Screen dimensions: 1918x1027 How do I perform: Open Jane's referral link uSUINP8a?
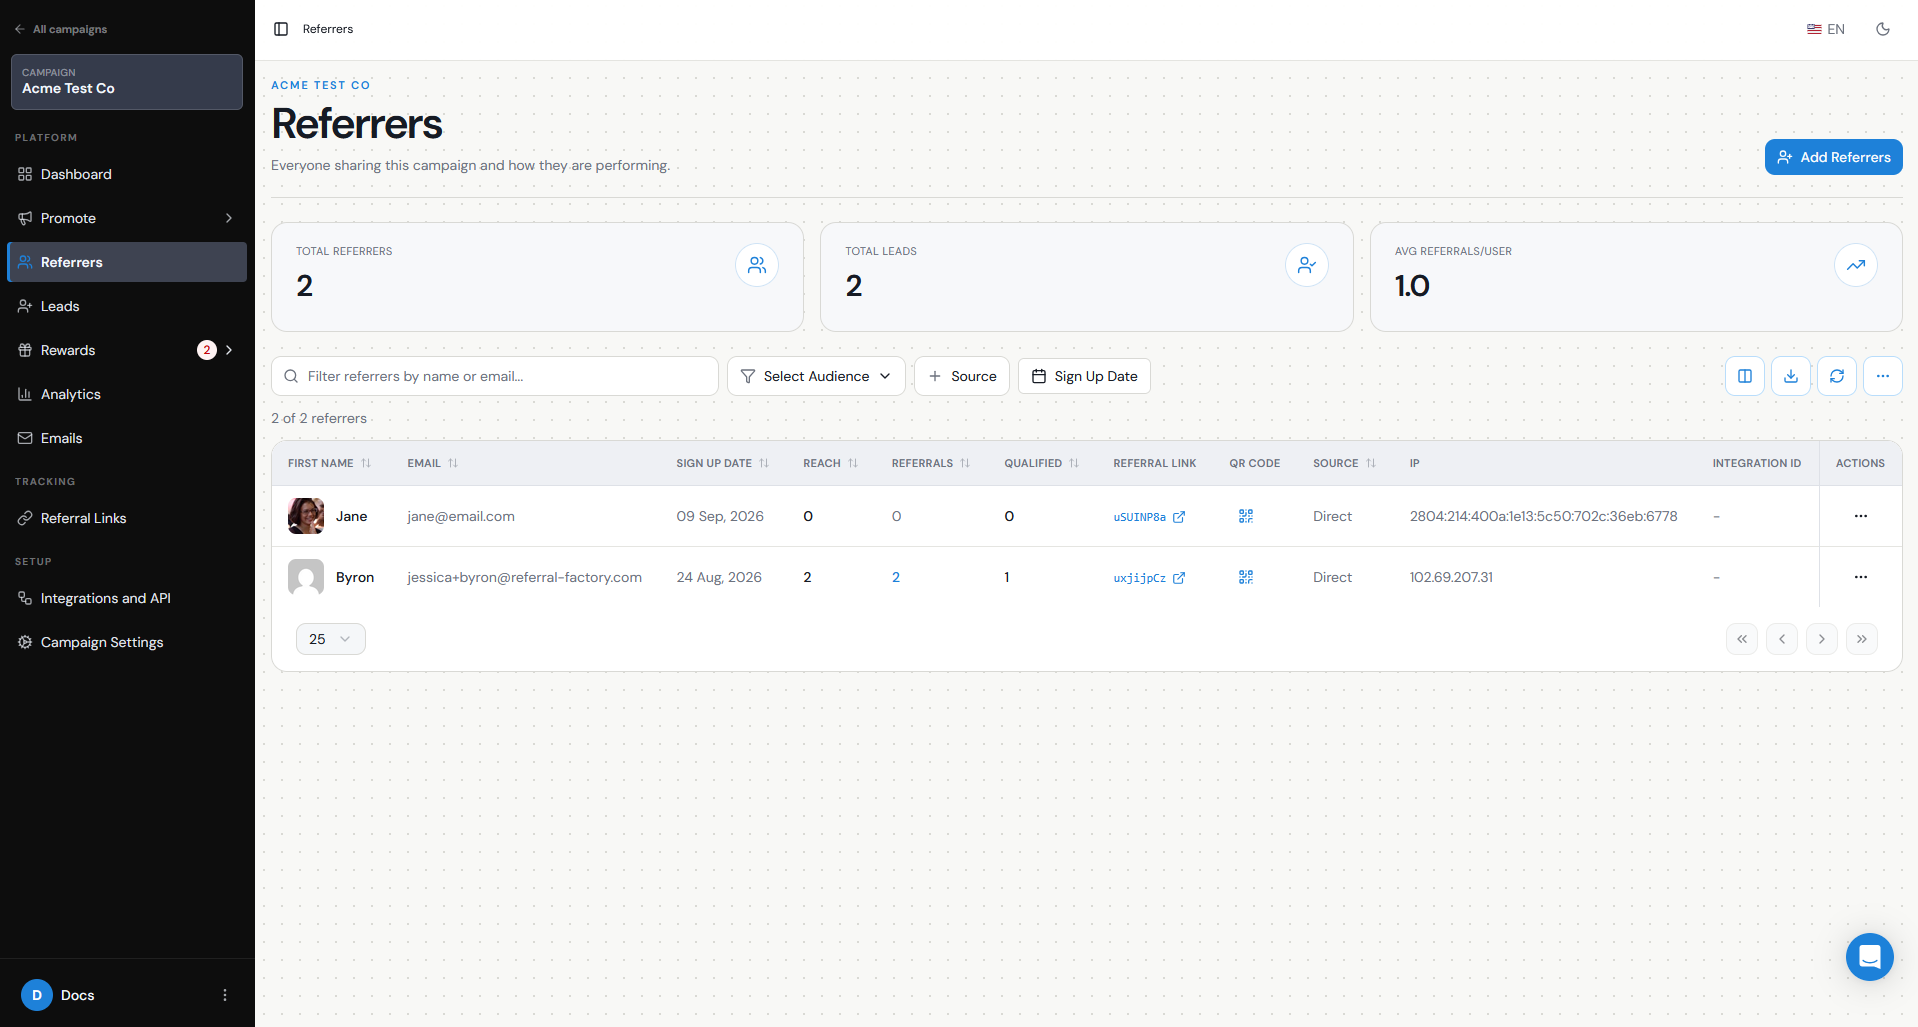coord(1149,517)
